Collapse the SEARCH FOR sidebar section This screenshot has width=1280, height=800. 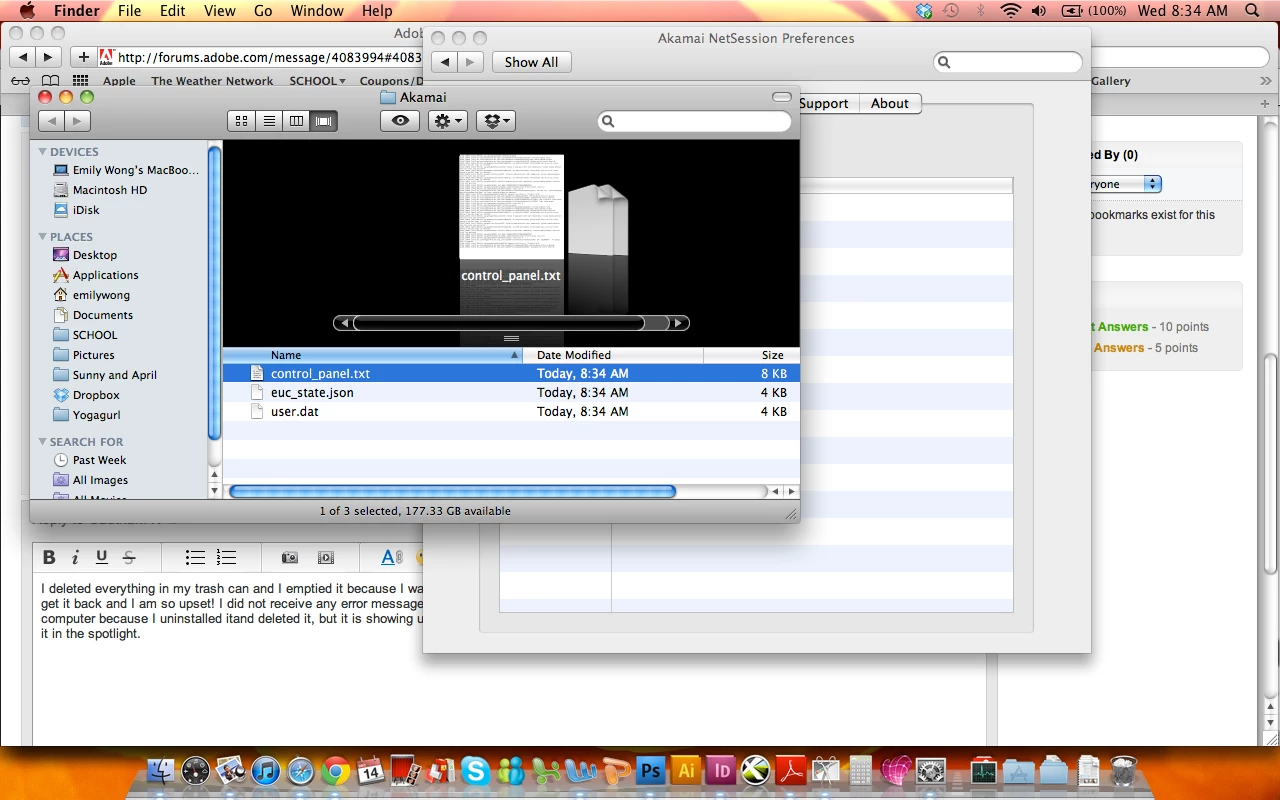[x=43, y=442]
